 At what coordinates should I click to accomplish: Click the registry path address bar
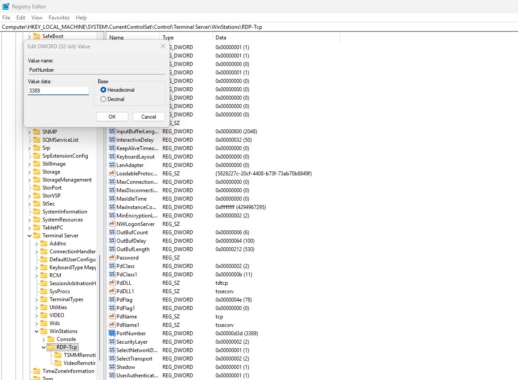pyautogui.click(x=259, y=27)
